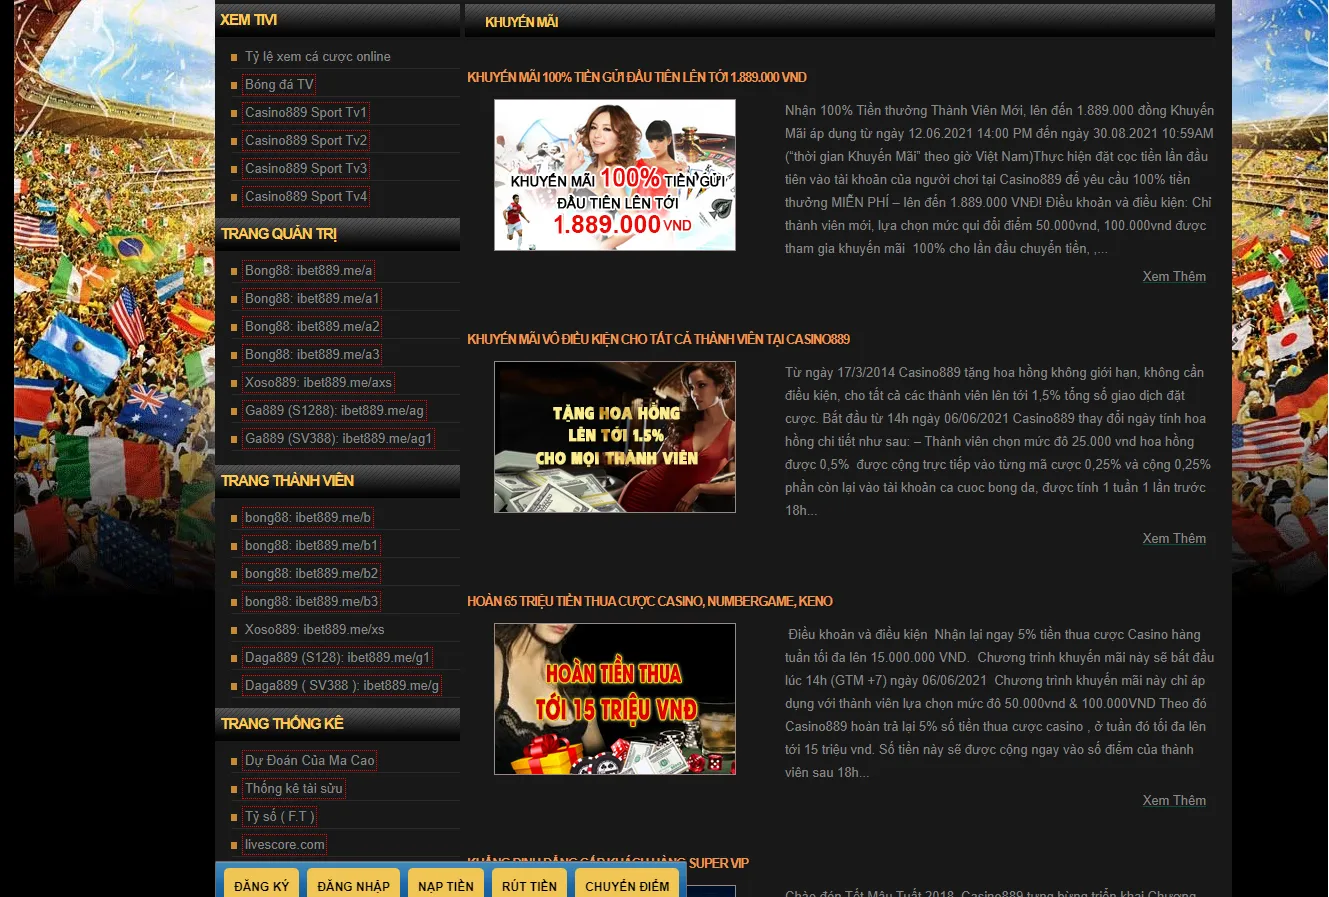The height and width of the screenshot is (897, 1329).
Task: Open the Hoàn 65 Triệu promotion heading
Action: click(x=650, y=602)
